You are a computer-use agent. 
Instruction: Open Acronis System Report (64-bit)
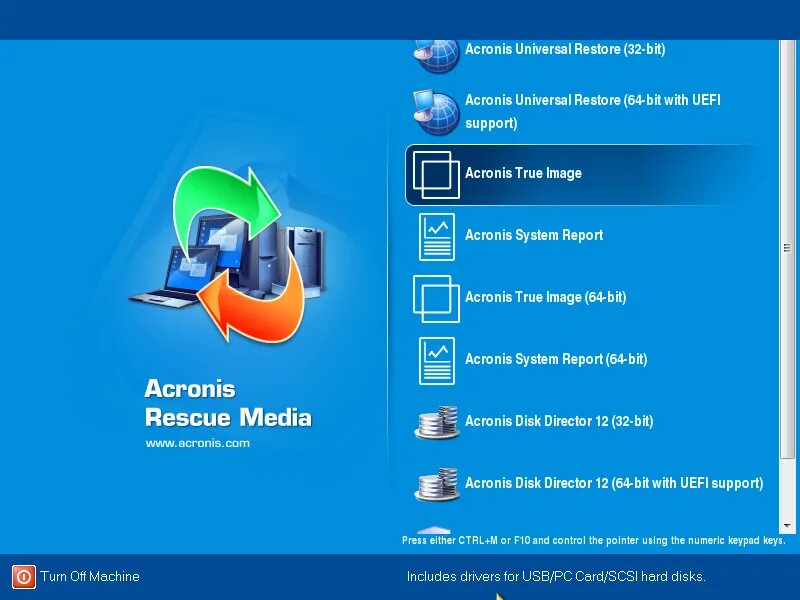[556, 359]
